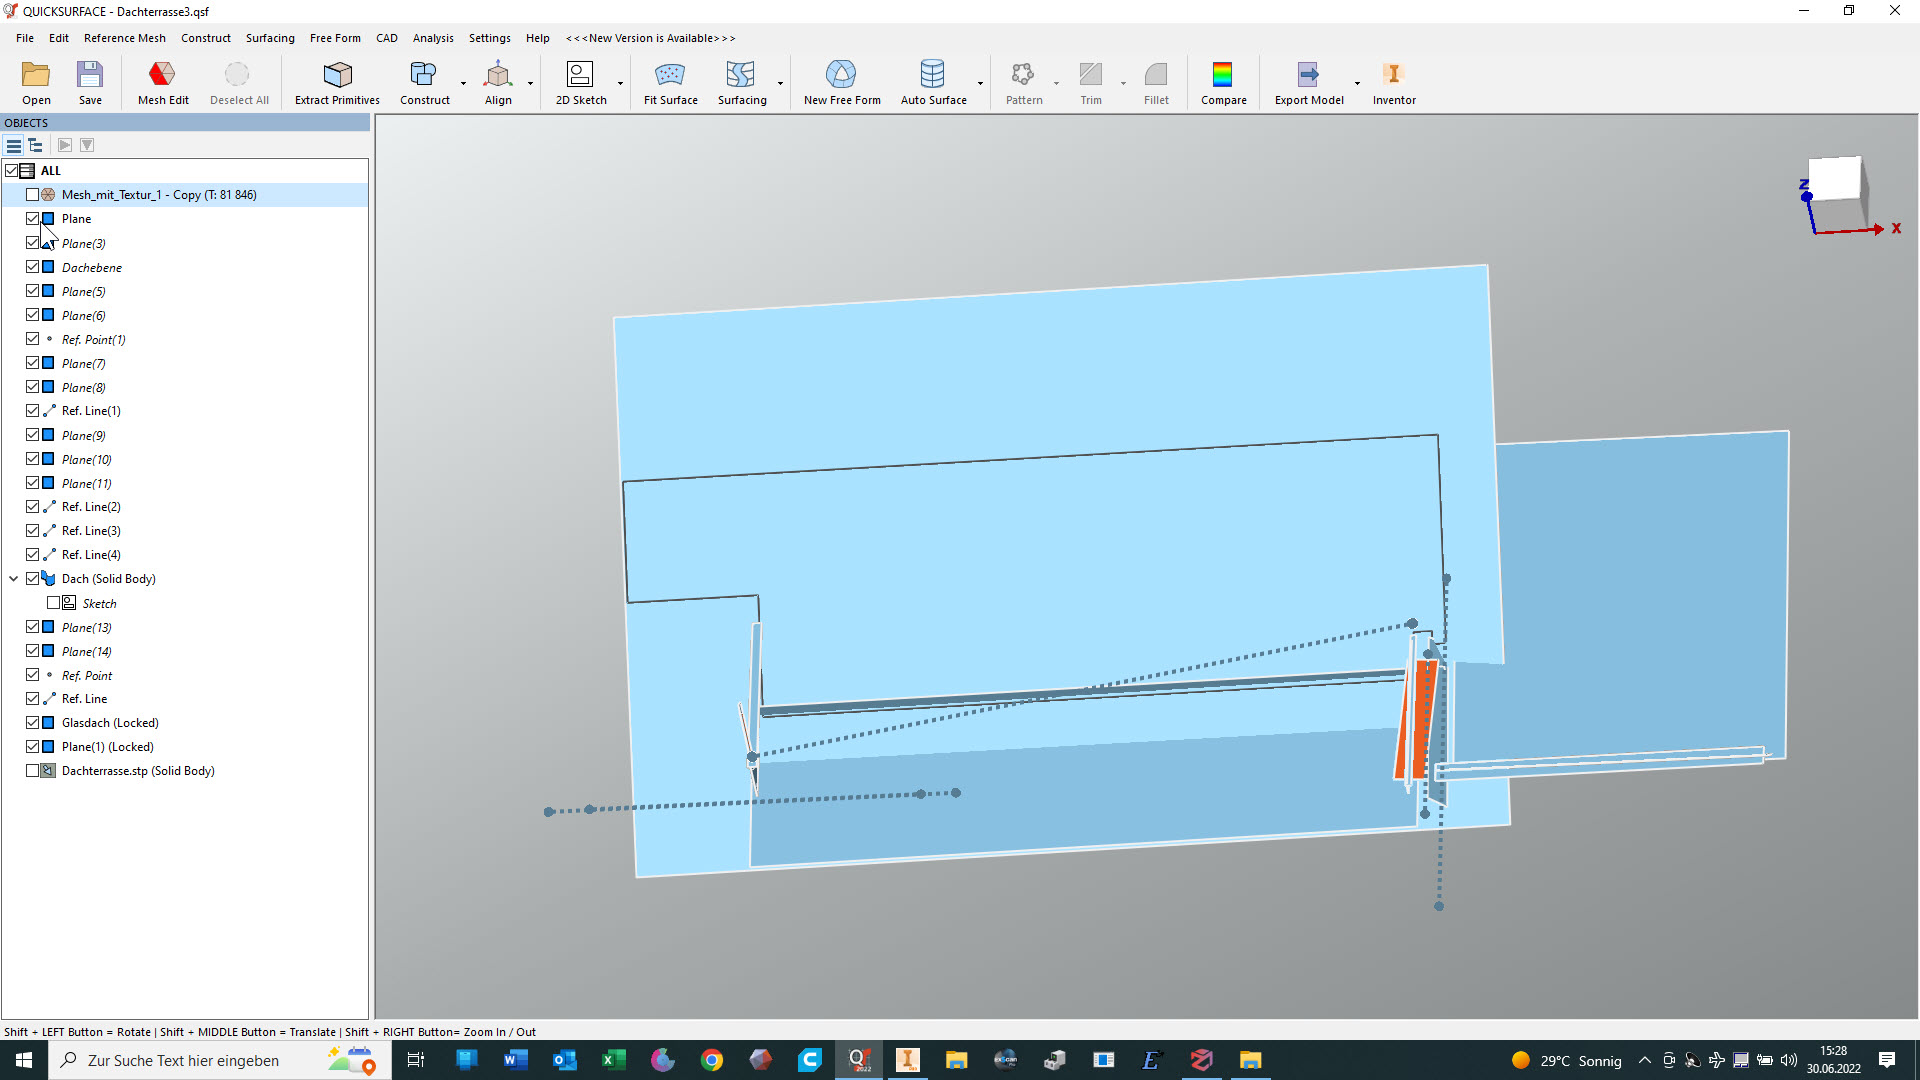Select the Fit Surface tool
The image size is (1920, 1080).
(x=670, y=75)
